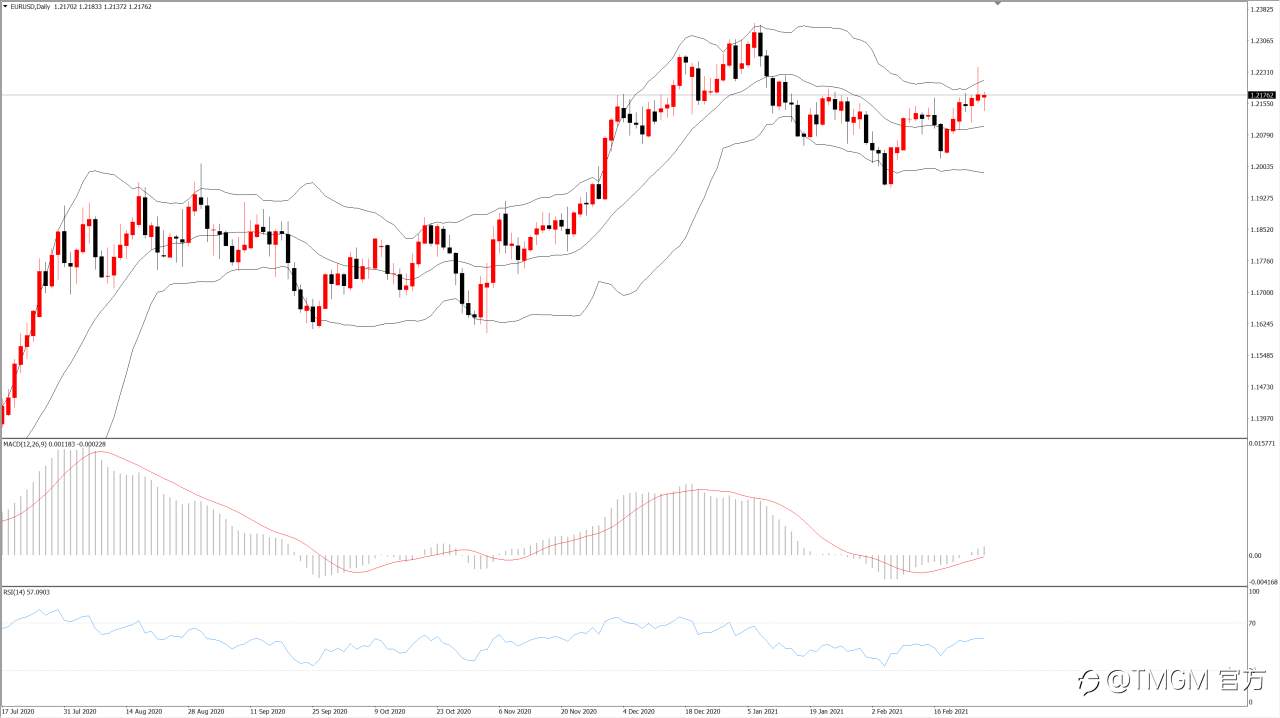Click the MACD(12,26,9) indicator label
Screen dimensions: 1280x718
pyautogui.click(x=27, y=443)
